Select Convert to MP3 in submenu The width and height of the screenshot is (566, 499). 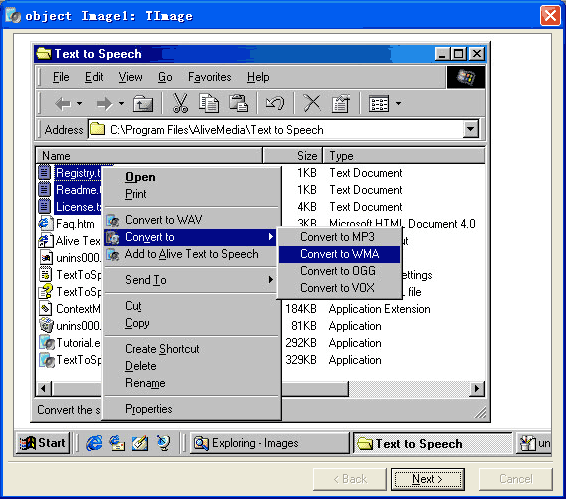[x=339, y=237]
